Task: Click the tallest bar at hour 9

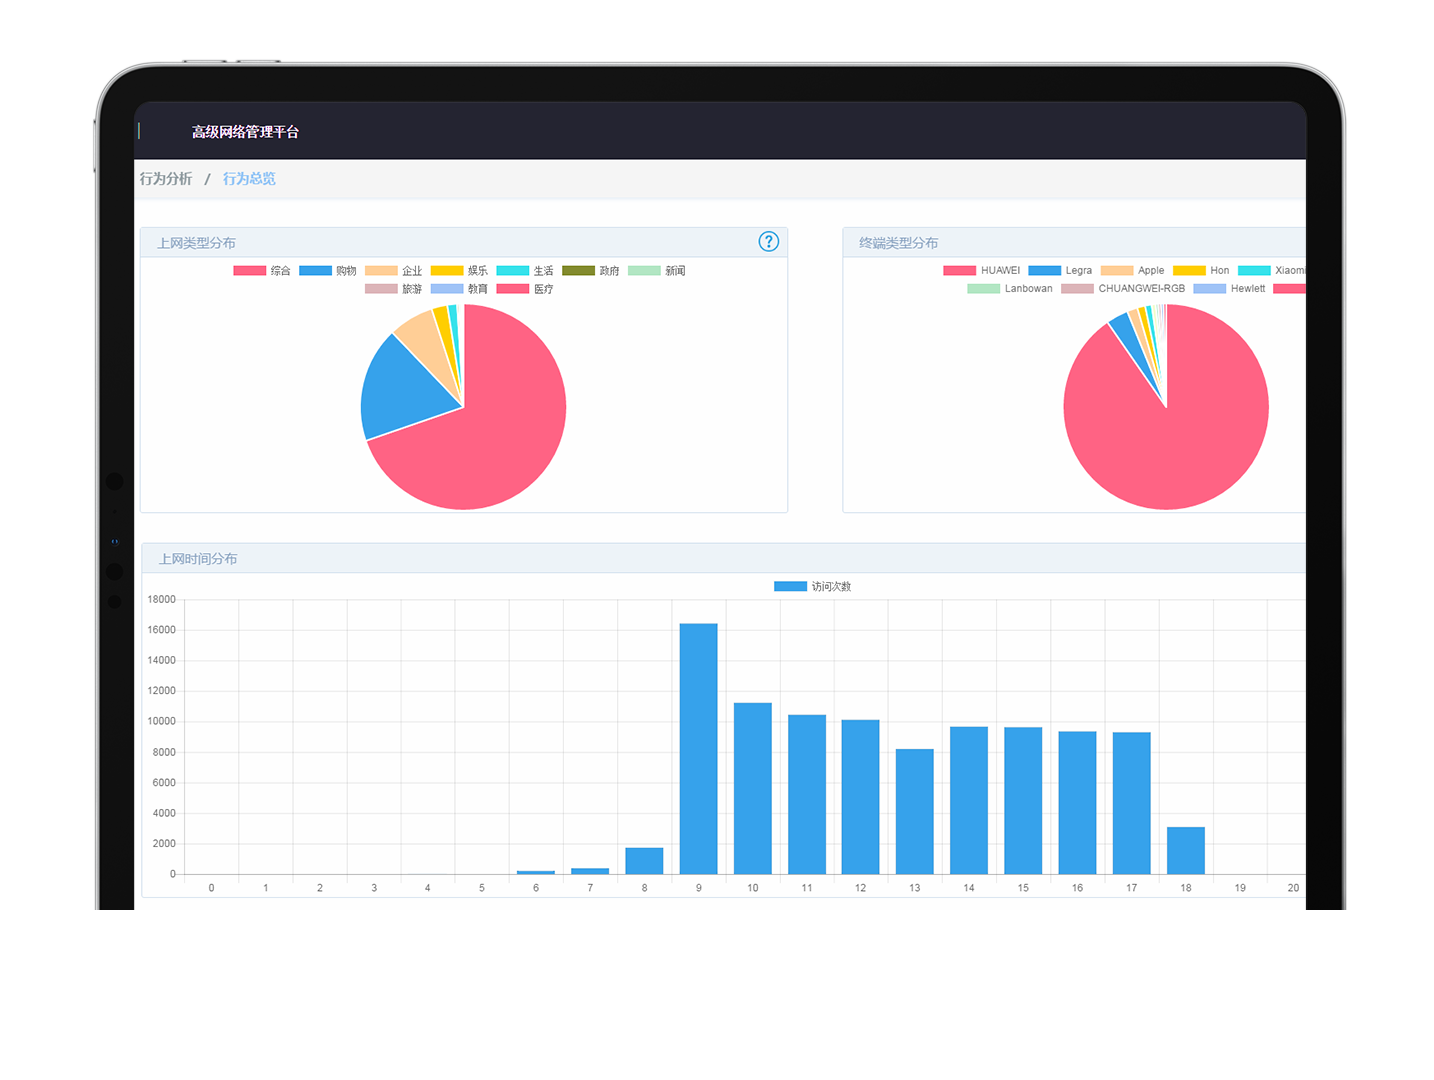Action: click(x=698, y=748)
